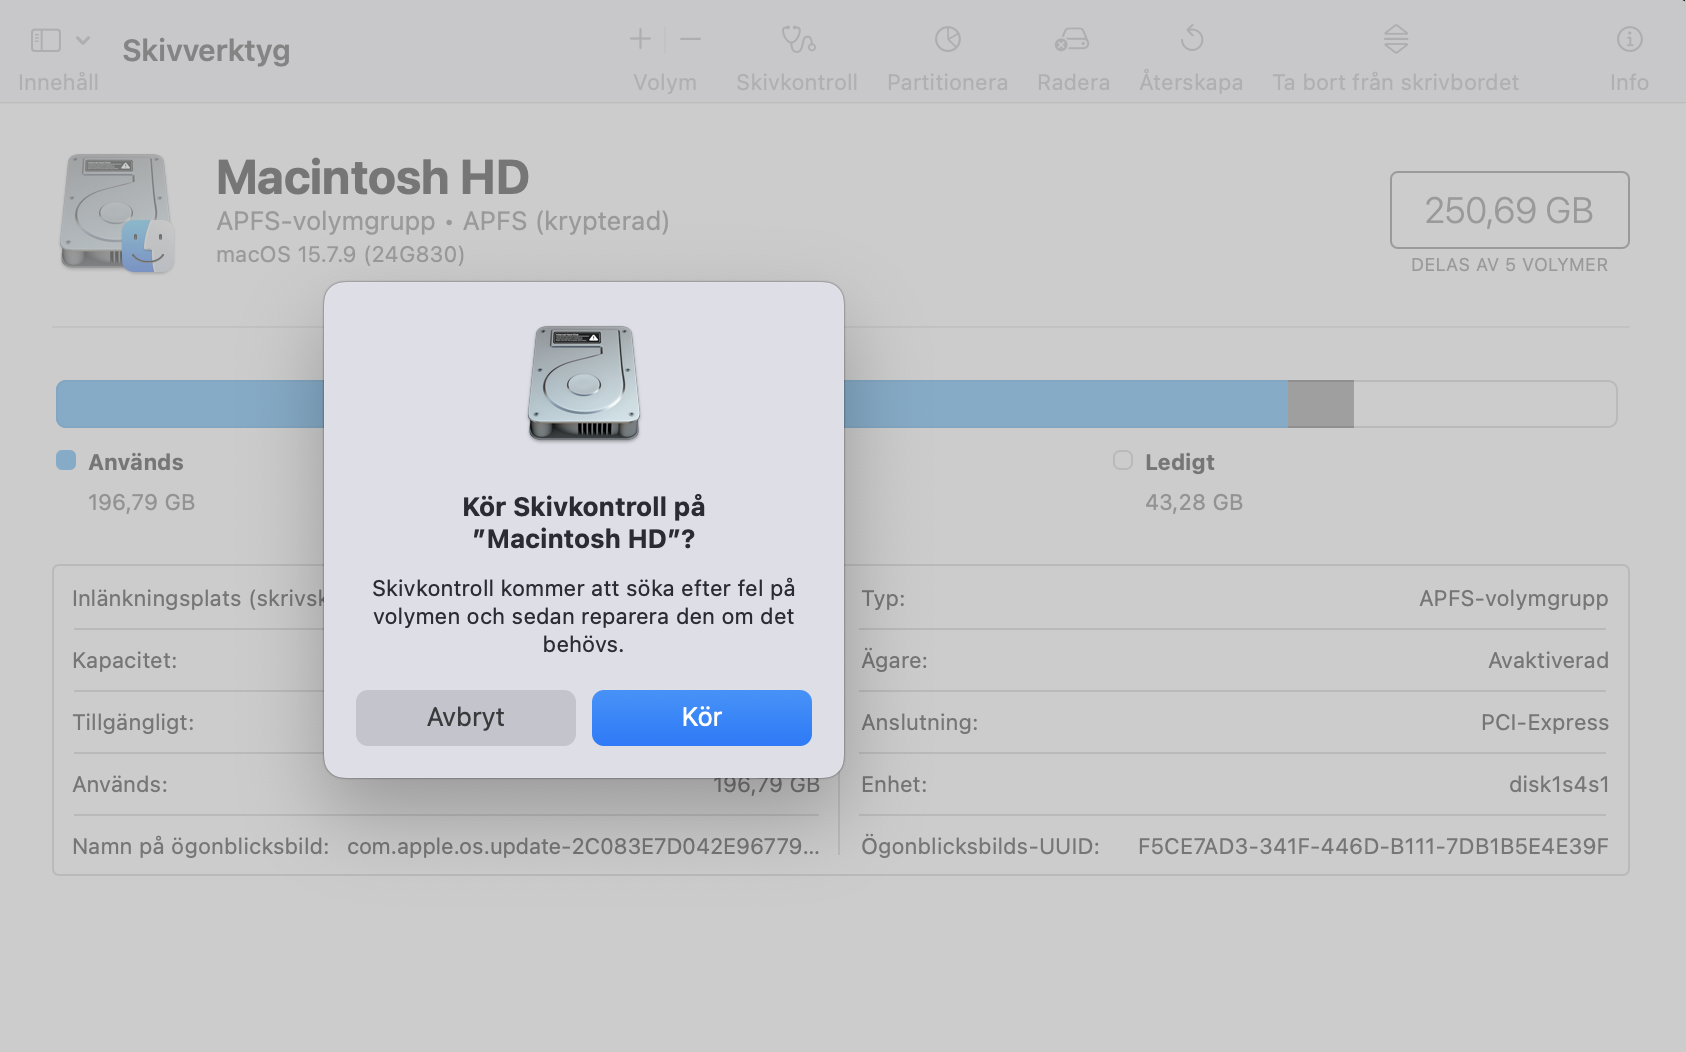Click the 43,28 GB free value

1194,502
